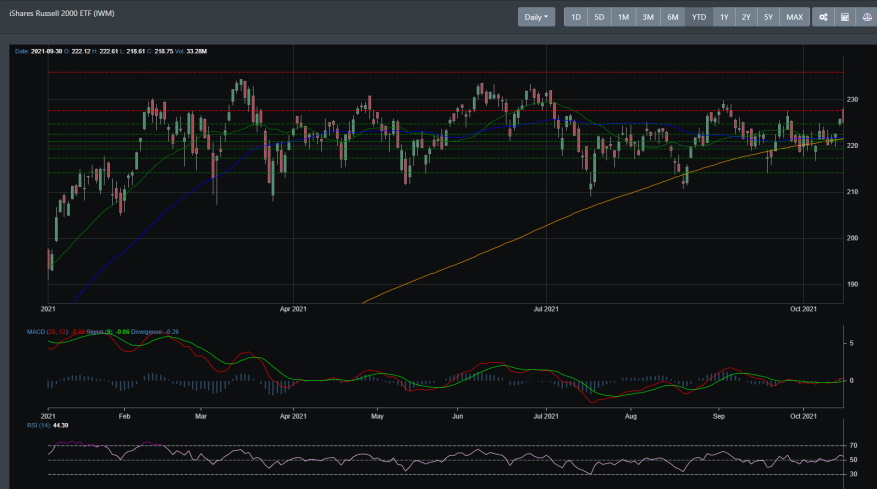877x489 pixels.
Task: Choose the 6M time range
Action: 673,17
